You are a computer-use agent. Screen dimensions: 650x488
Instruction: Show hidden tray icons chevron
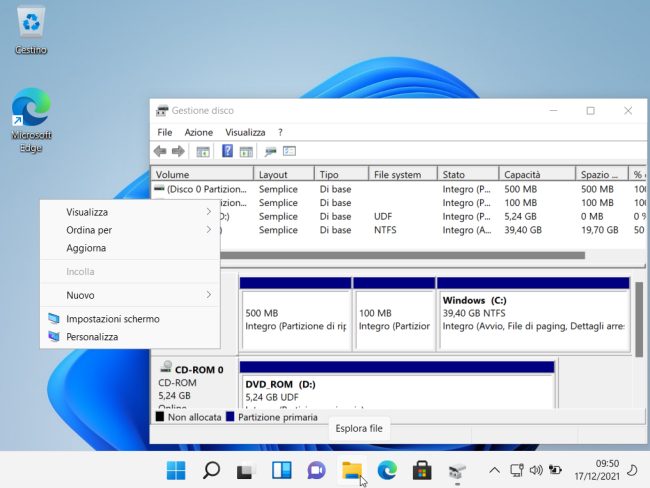tap(494, 470)
